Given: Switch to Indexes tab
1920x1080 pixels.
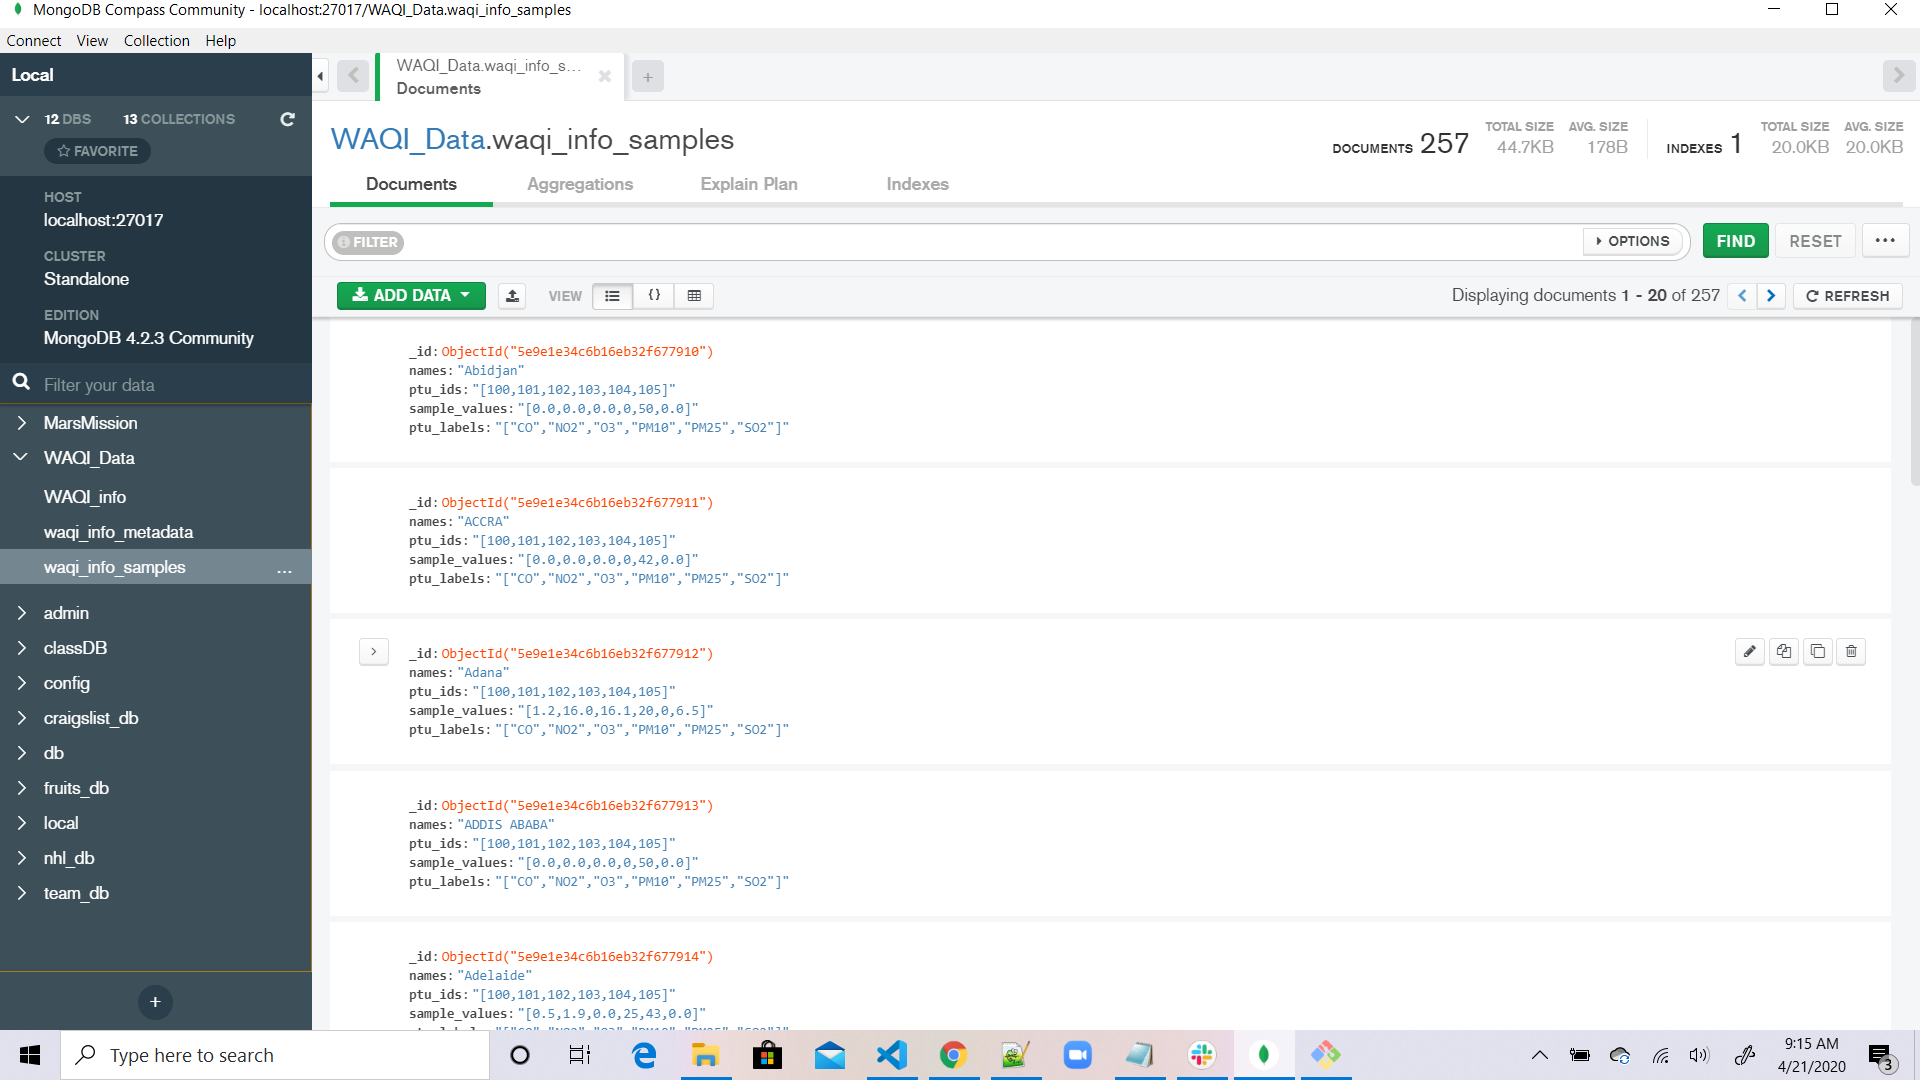Looking at the screenshot, I should pyautogui.click(x=917, y=184).
